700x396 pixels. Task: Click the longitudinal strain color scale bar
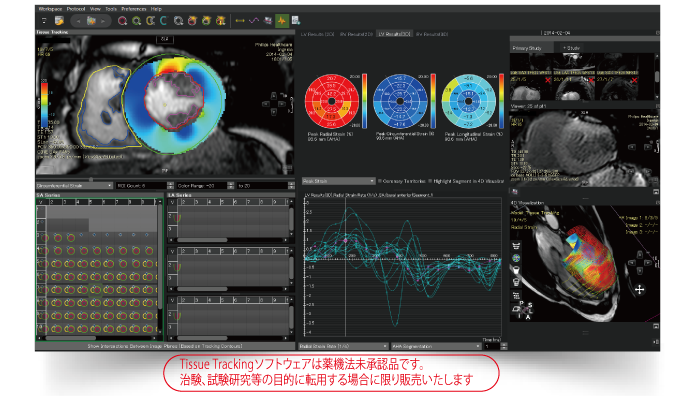pos(501,101)
